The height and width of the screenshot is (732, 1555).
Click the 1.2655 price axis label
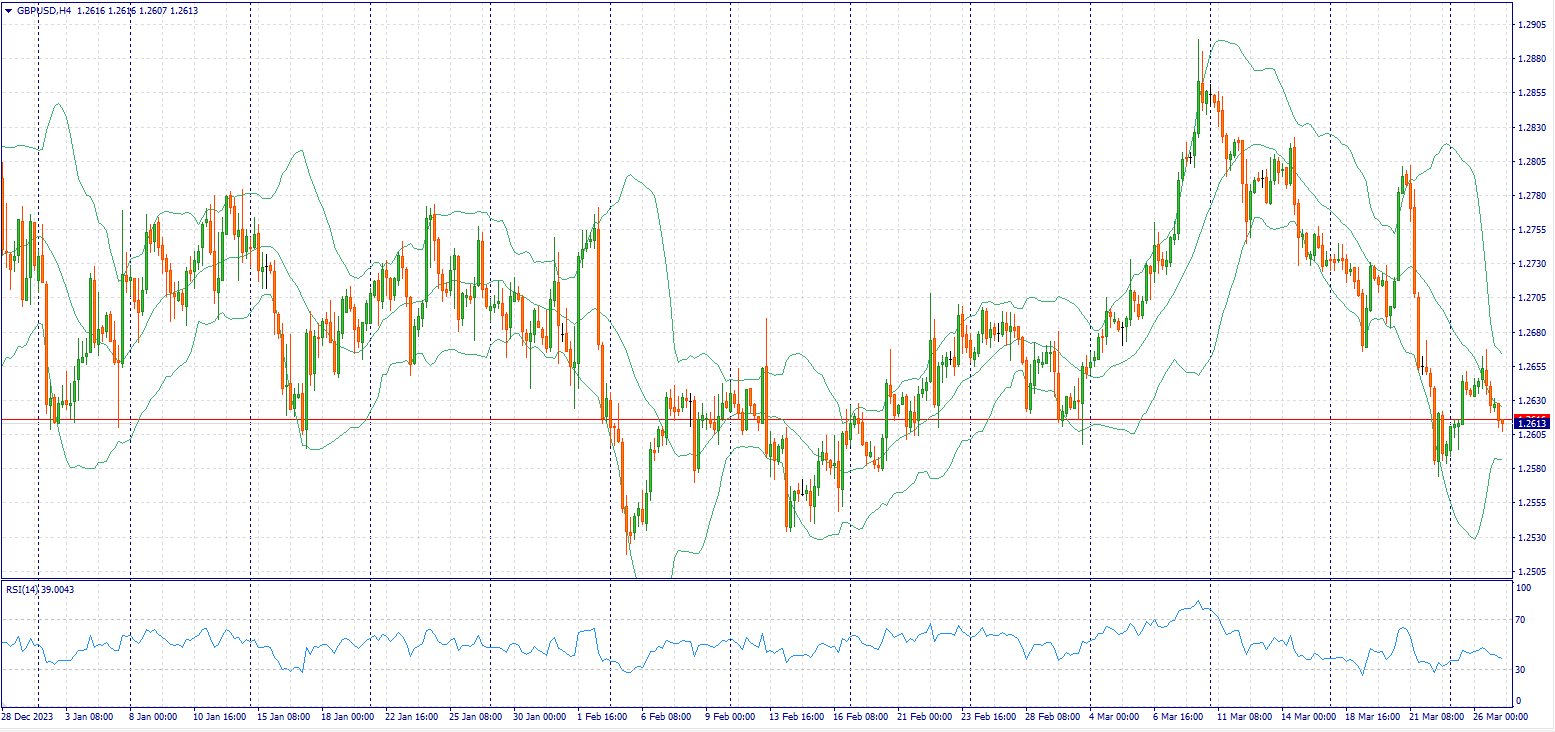click(x=1531, y=367)
